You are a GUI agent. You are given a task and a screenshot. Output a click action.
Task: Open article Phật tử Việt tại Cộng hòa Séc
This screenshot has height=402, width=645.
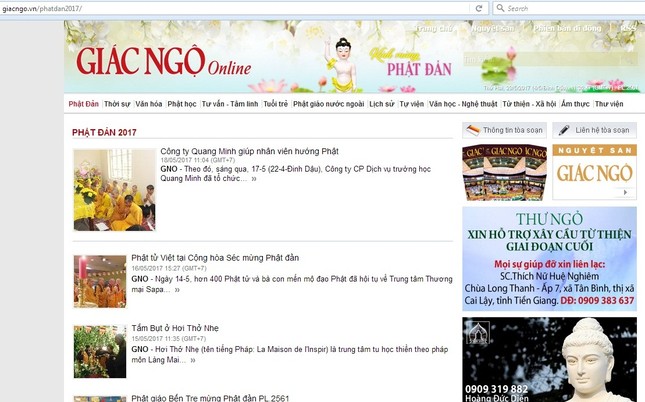click(x=215, y=258)
